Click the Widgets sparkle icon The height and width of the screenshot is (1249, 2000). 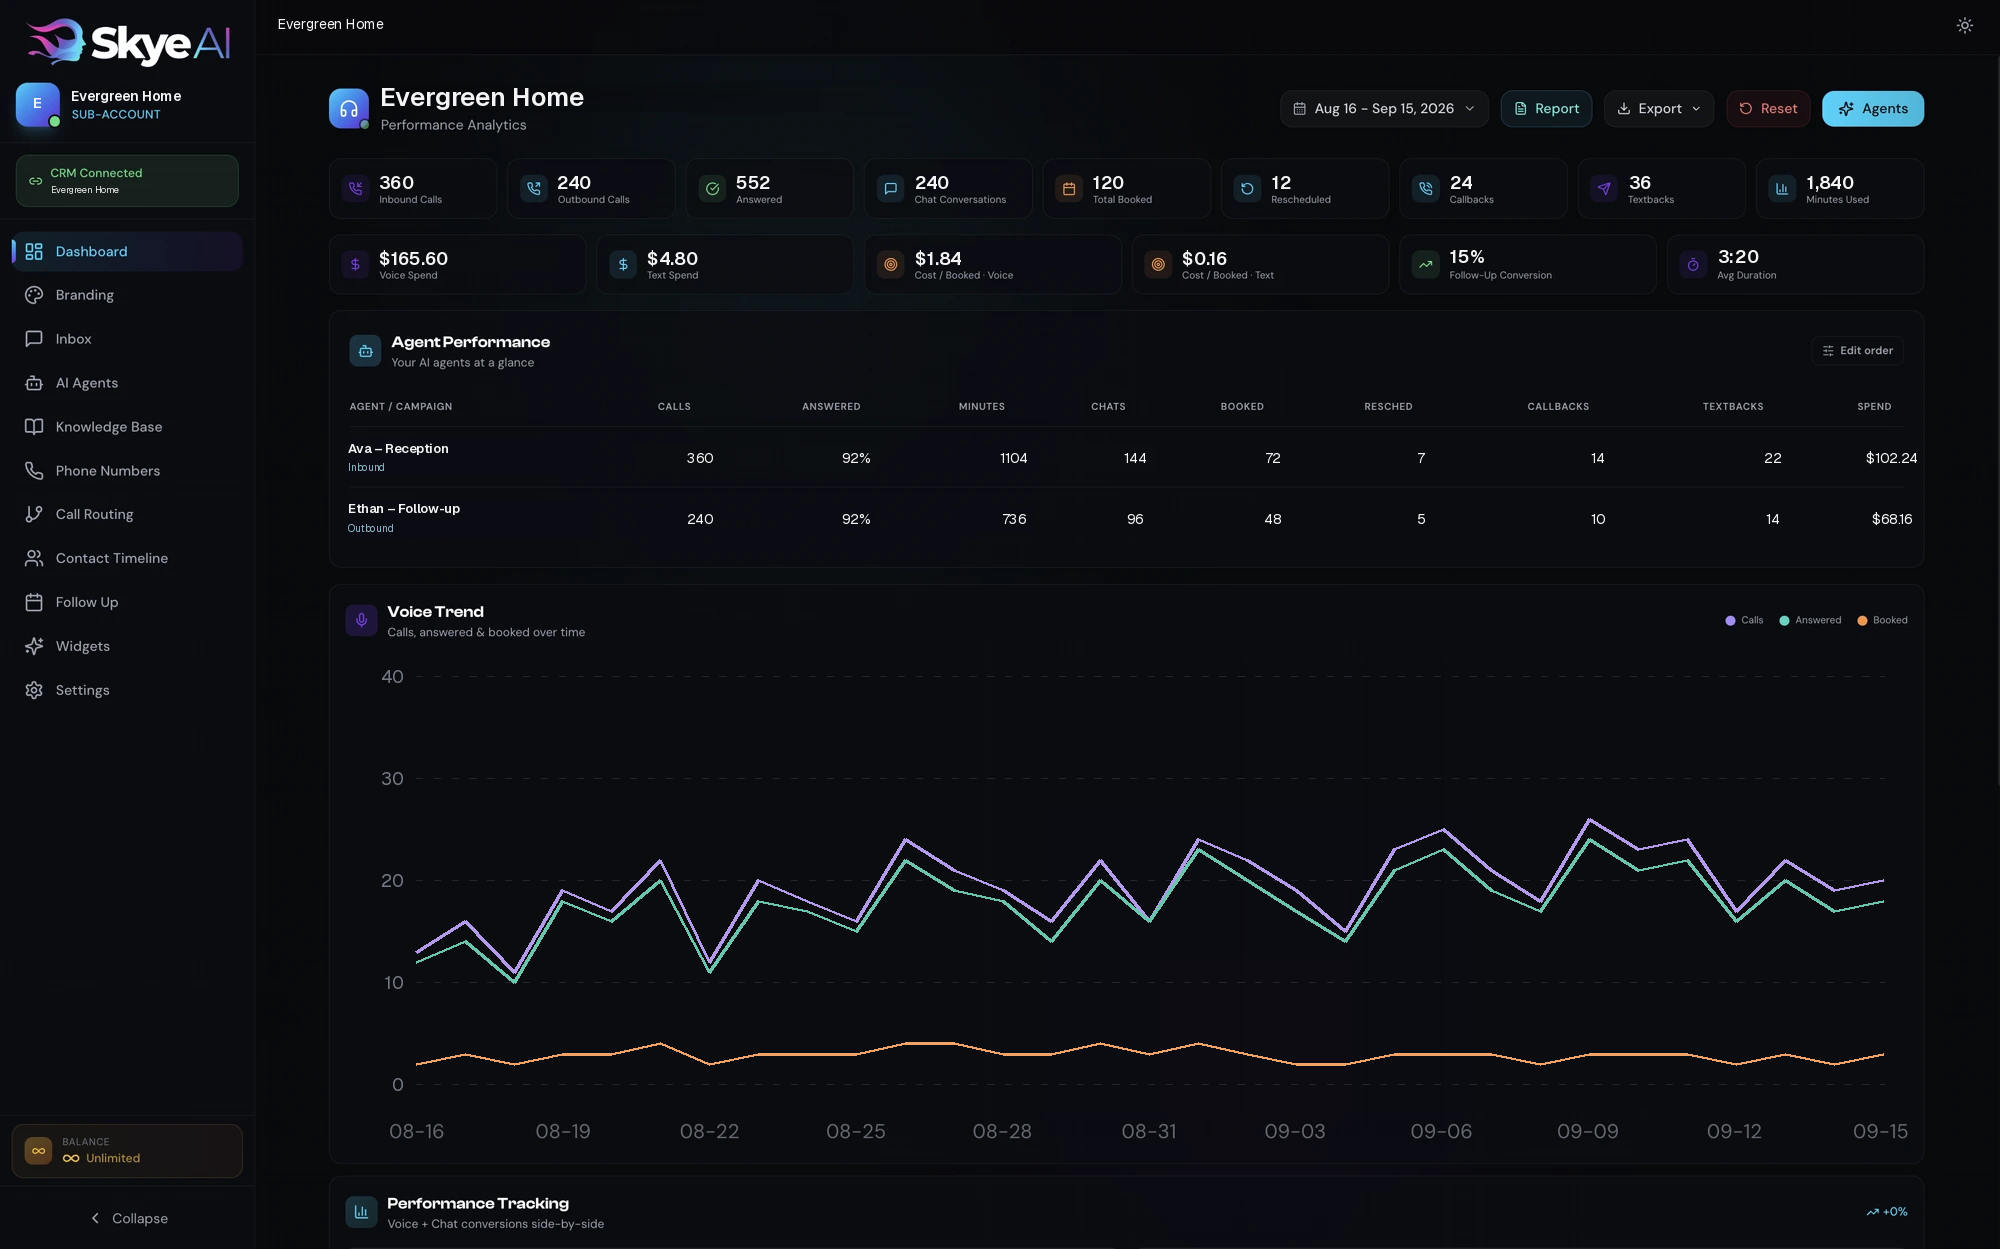pyautogui.click(x=34, y=646)
